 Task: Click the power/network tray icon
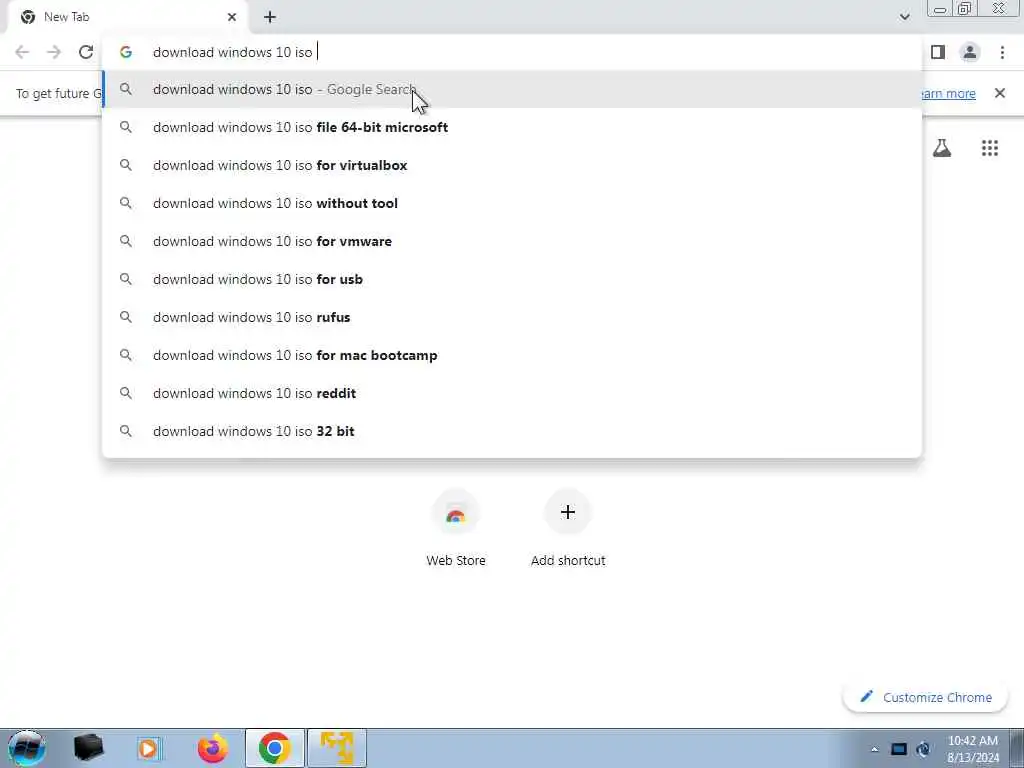coord(923,749)
